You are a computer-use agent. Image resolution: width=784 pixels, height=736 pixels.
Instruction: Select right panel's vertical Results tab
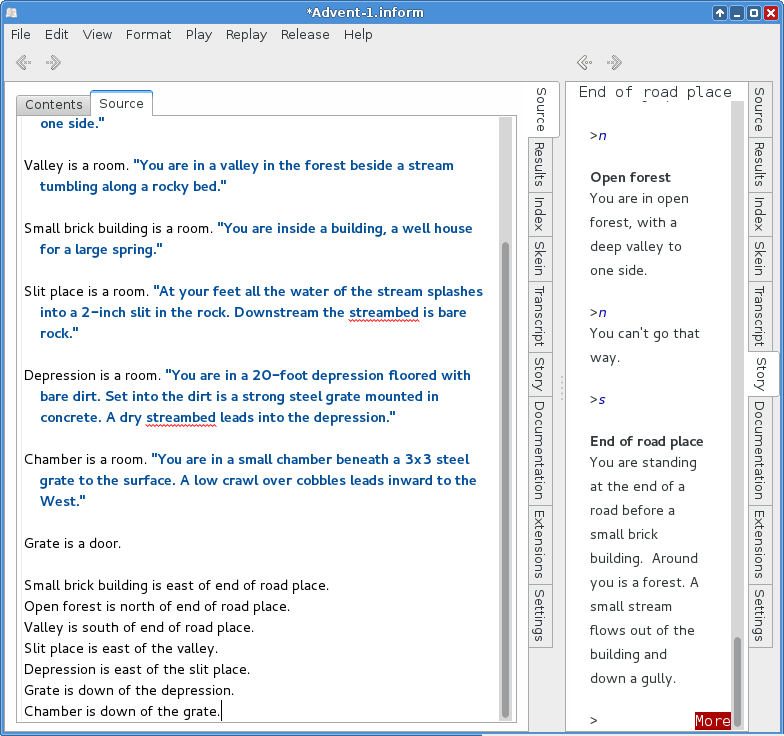tap(760, 164)
